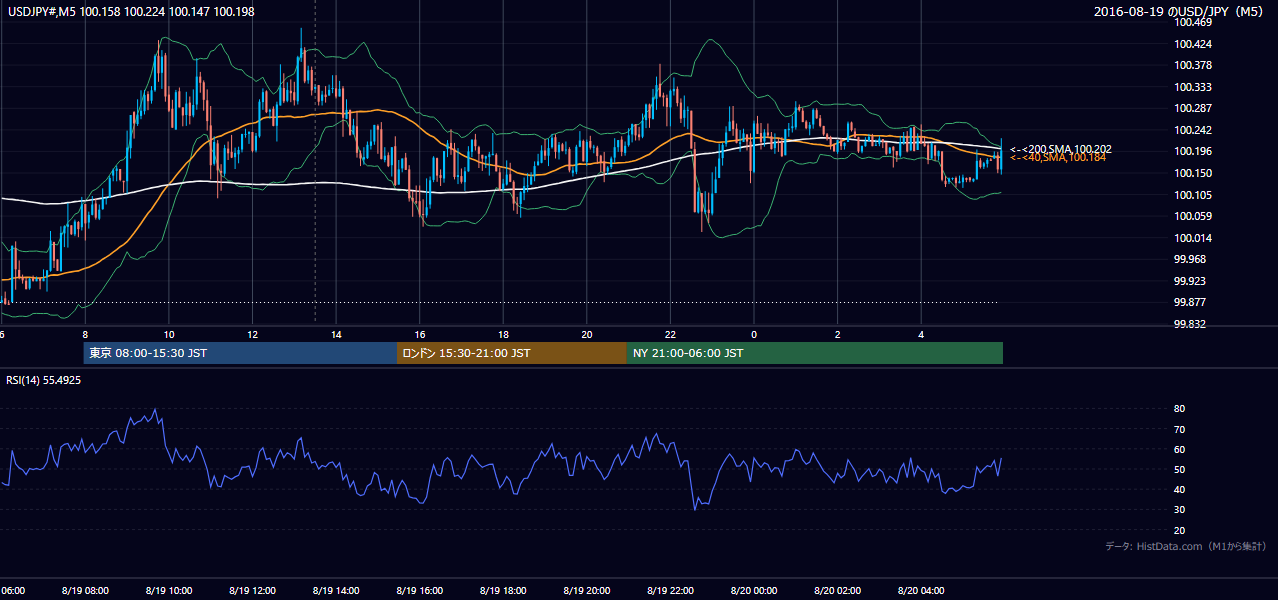The width and height of the screenshot is (1278, 600).
Task: Click the RSI(14) 55.4925 indicator label
Action: [44, 380]
